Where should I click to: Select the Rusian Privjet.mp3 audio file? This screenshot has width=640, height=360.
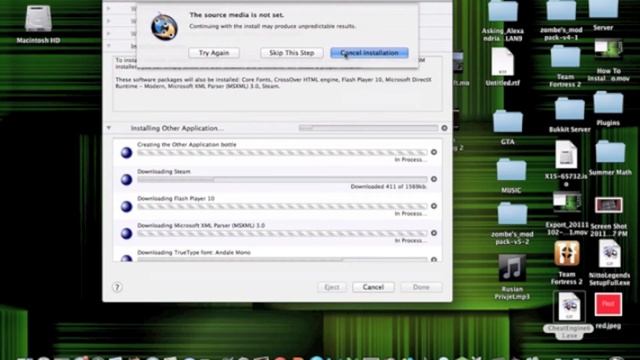click(512, 268)
